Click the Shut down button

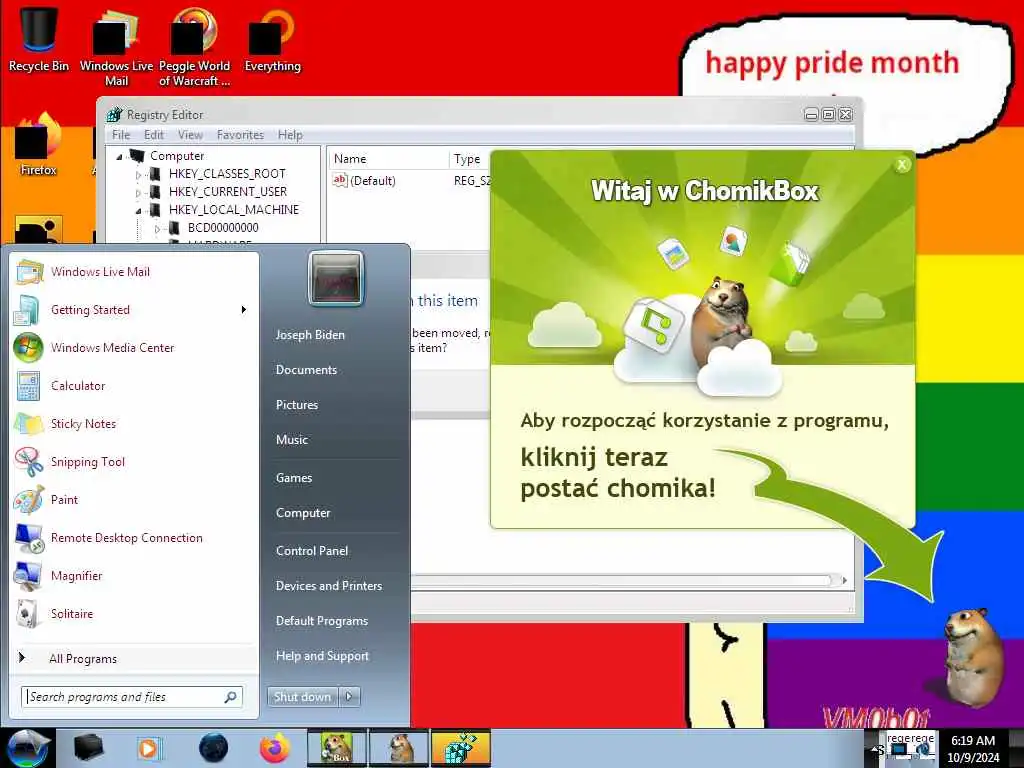303,697
